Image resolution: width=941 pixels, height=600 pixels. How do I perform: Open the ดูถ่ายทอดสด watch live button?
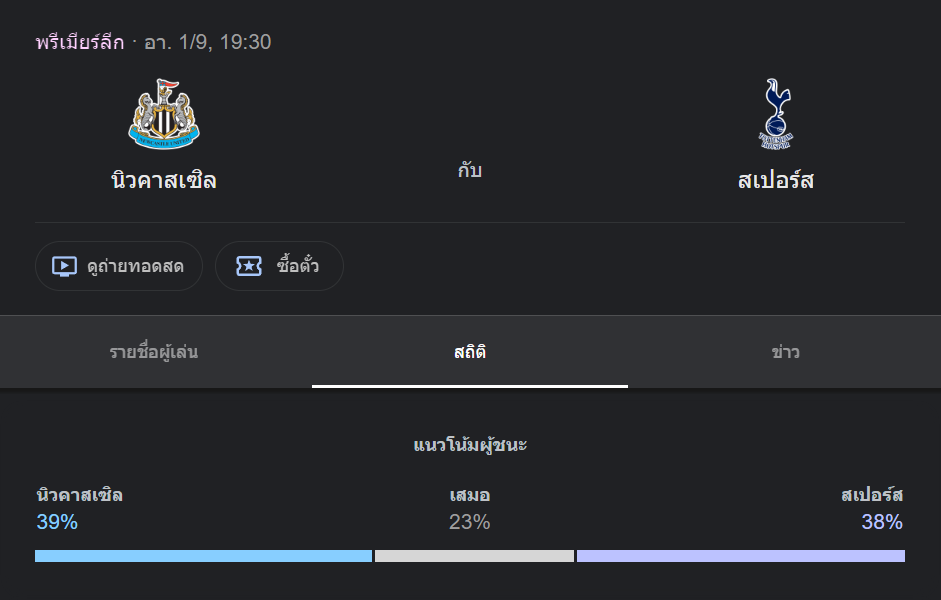[119, 266]
